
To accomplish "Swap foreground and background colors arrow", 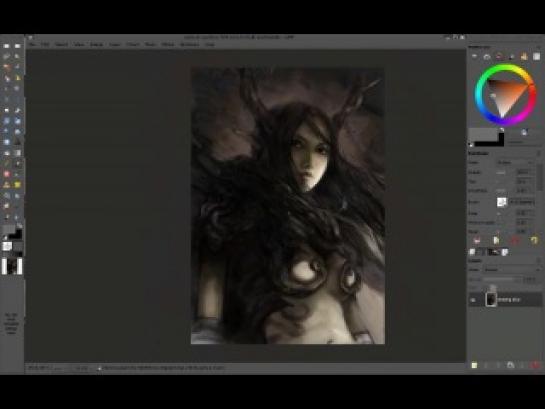I will click(x=502, y=130).
